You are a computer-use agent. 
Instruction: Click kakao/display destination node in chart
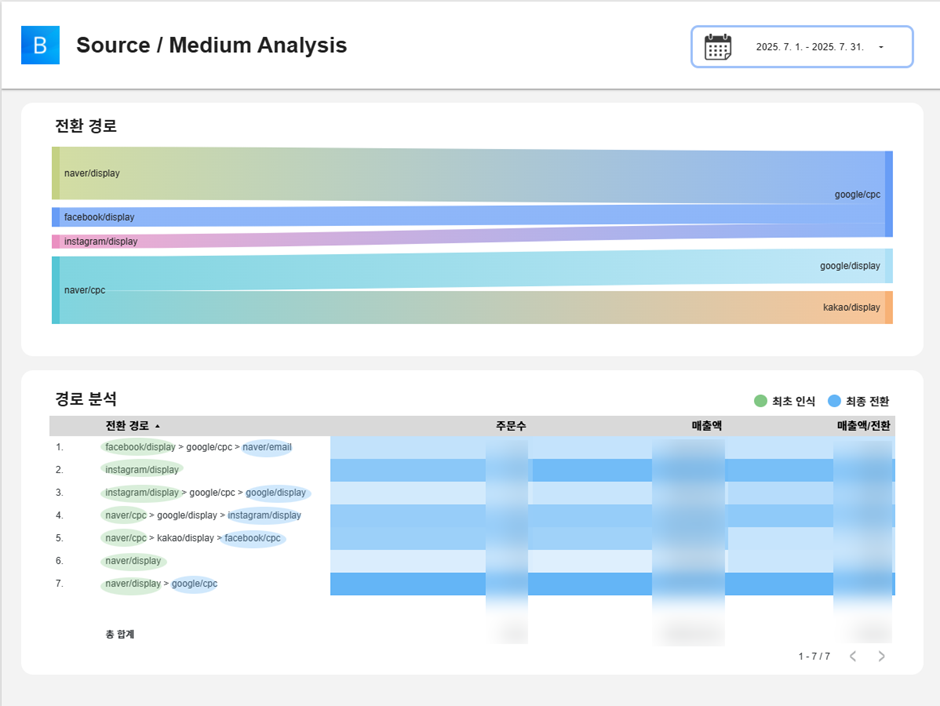(888, 307)
